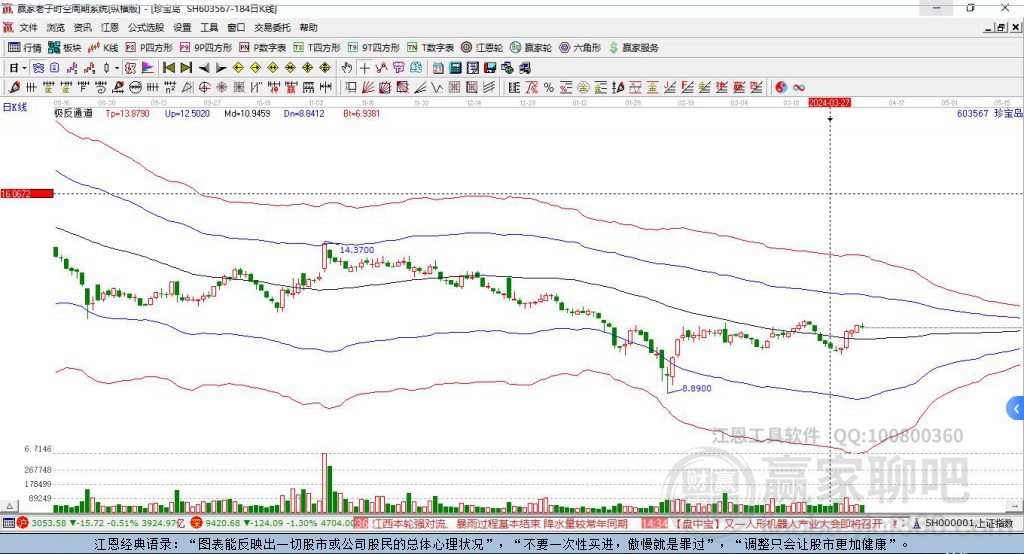Open the 江恩 menu
This screenshot has height=554, width=1024.
[110, 27]
